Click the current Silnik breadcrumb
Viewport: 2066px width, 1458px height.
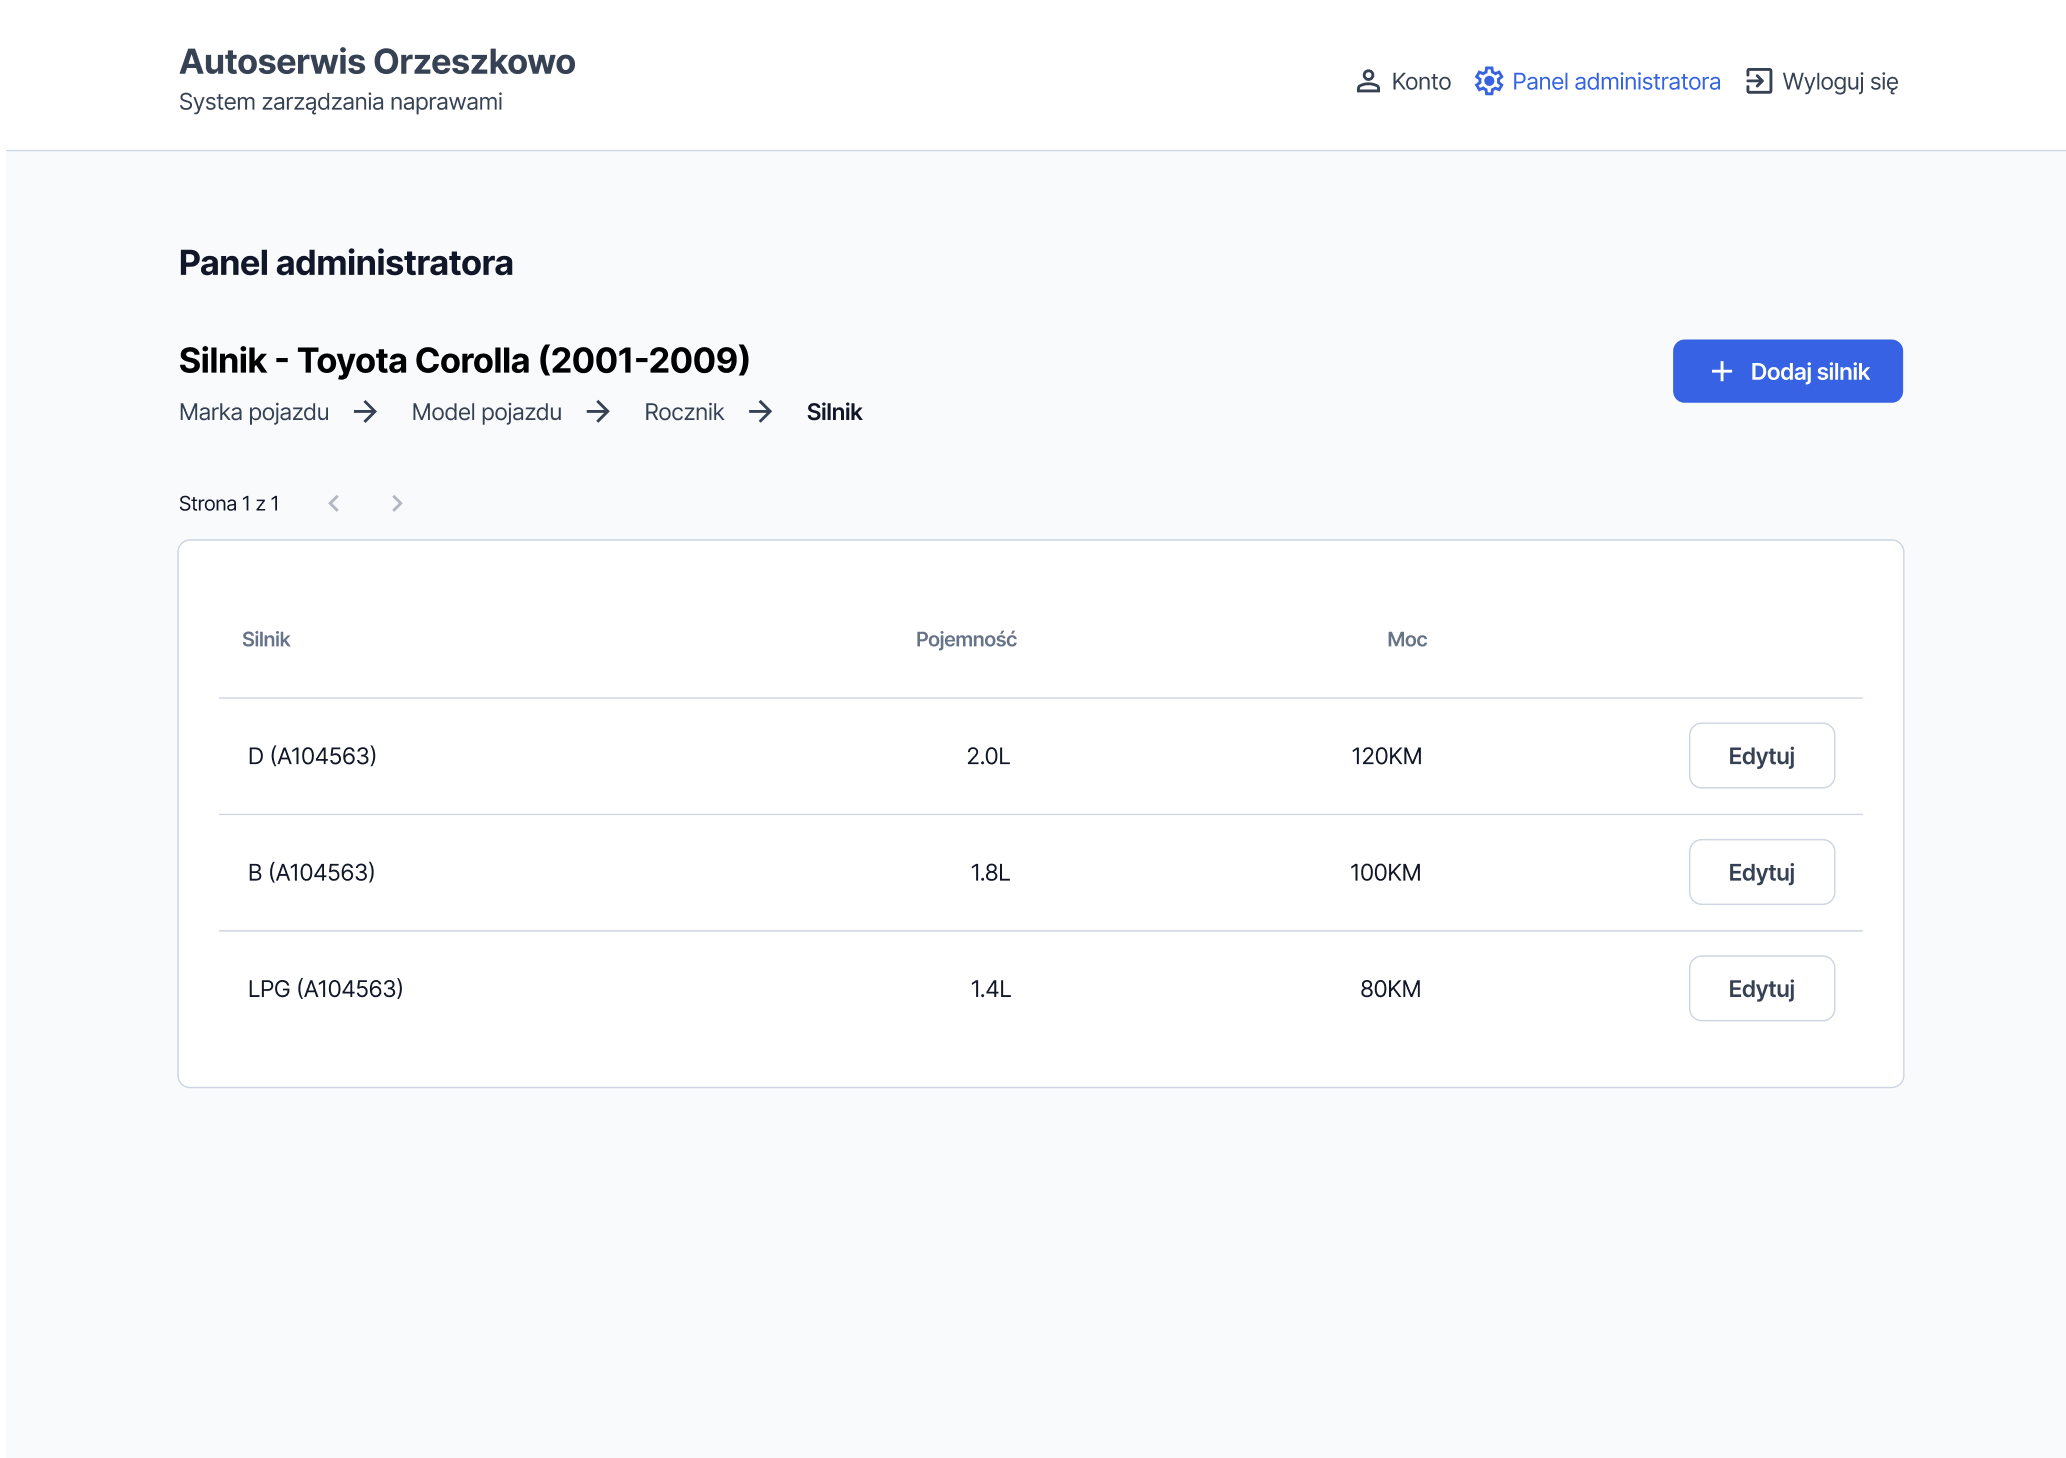834,412
